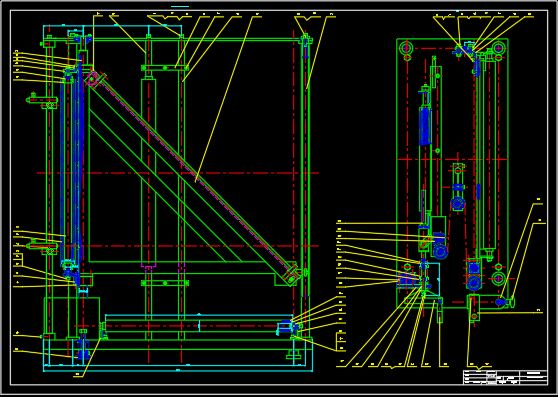Select the pivot bracket at diagonal beam's lower end
The image size is (558, 397).
point(291,274)
